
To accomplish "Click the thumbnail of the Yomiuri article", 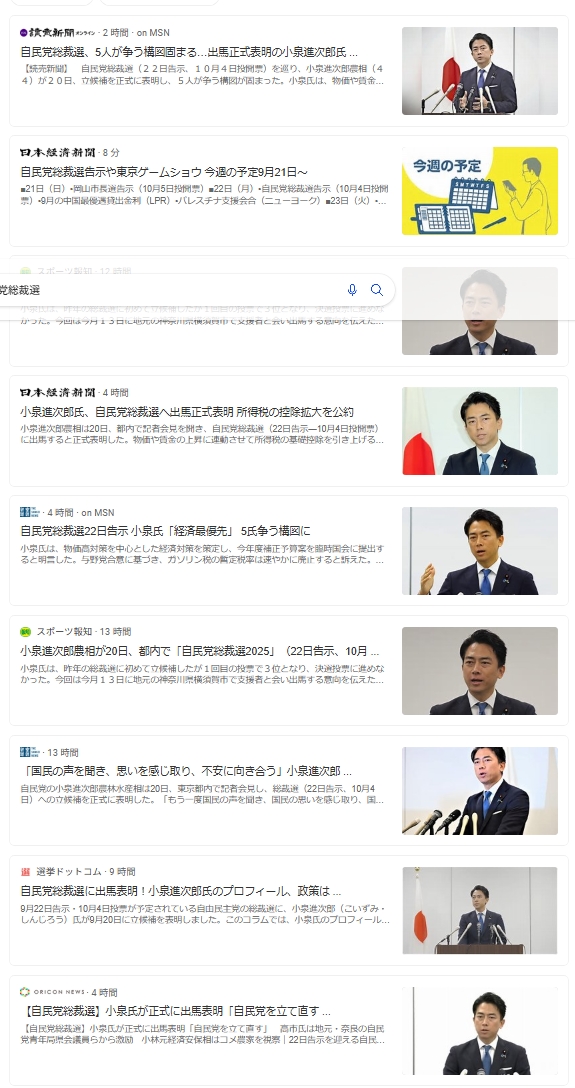I will (x=480, y=71).
